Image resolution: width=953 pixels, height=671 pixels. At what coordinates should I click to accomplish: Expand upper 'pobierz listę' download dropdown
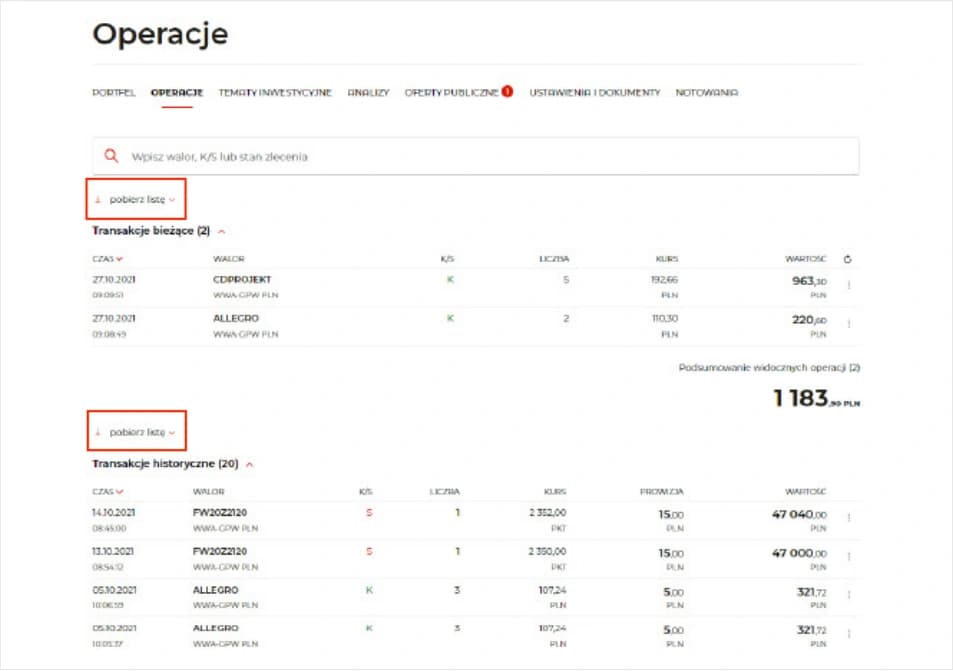coord(136,199)
